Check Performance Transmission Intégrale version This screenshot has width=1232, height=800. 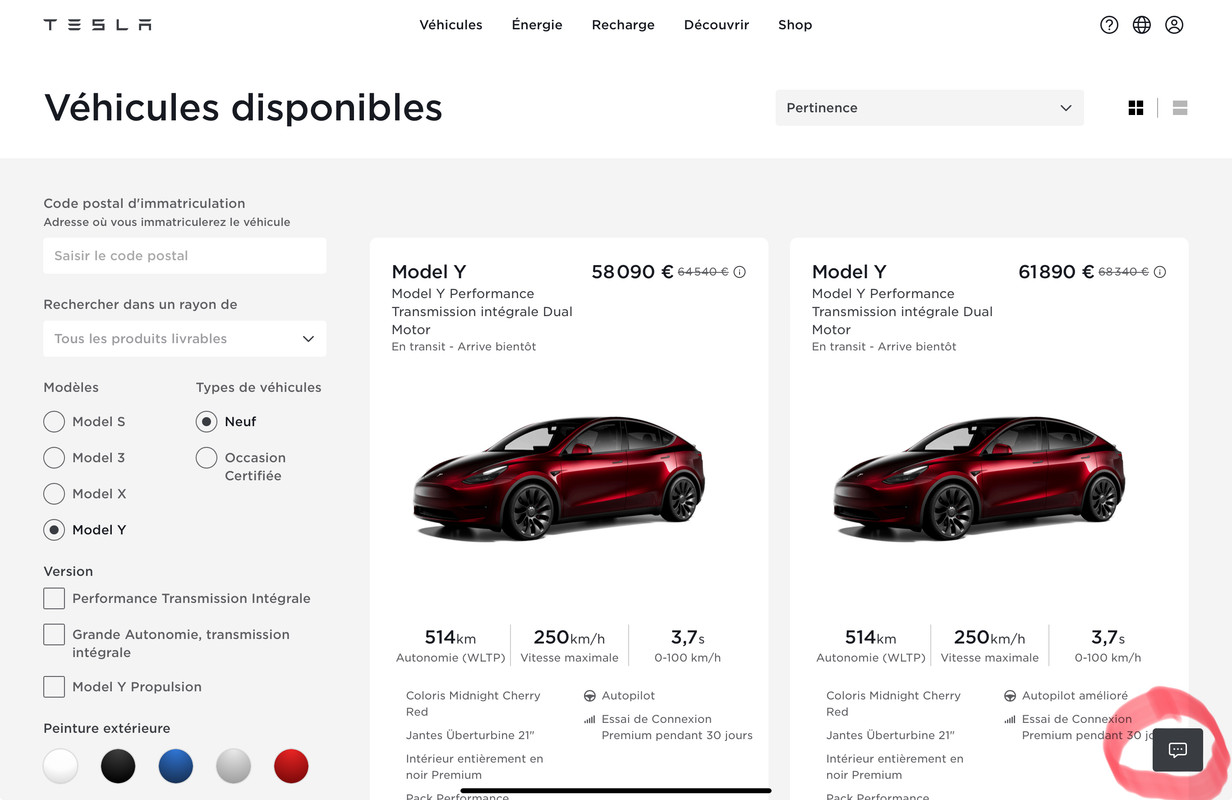pyautogui.click(x=54, y=599)
